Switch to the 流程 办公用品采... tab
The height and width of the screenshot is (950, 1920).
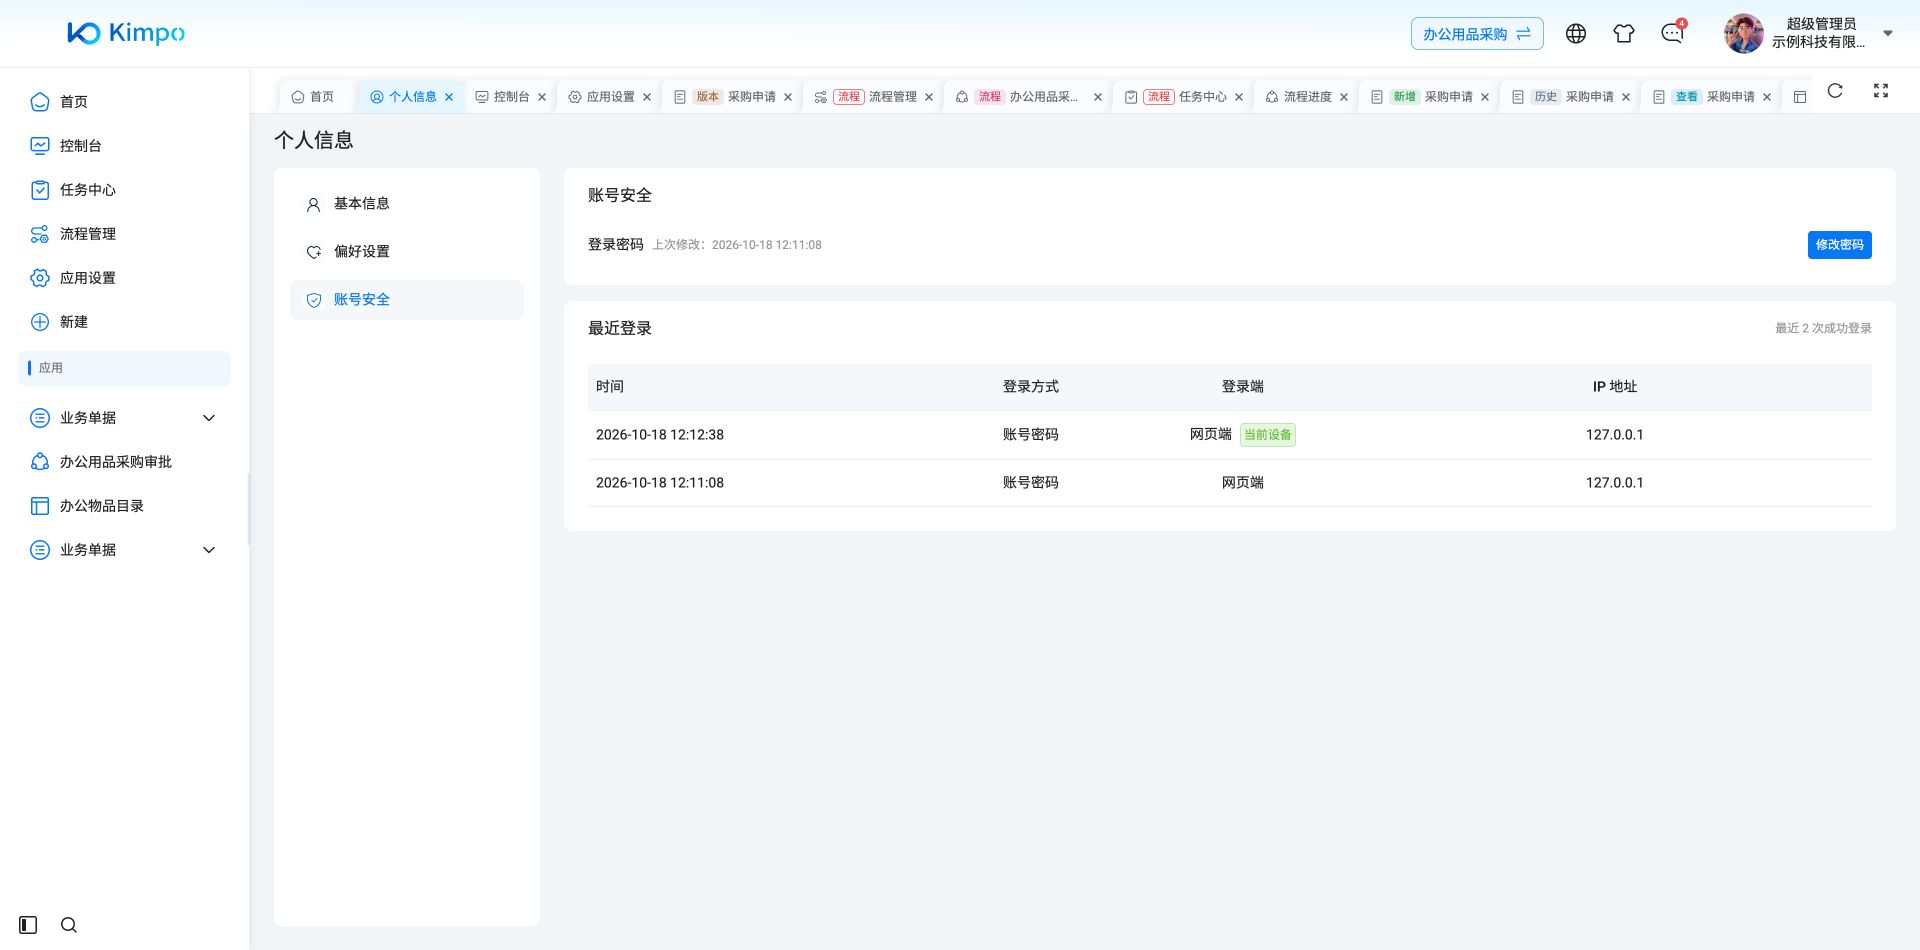click(x=1027, y=97)
